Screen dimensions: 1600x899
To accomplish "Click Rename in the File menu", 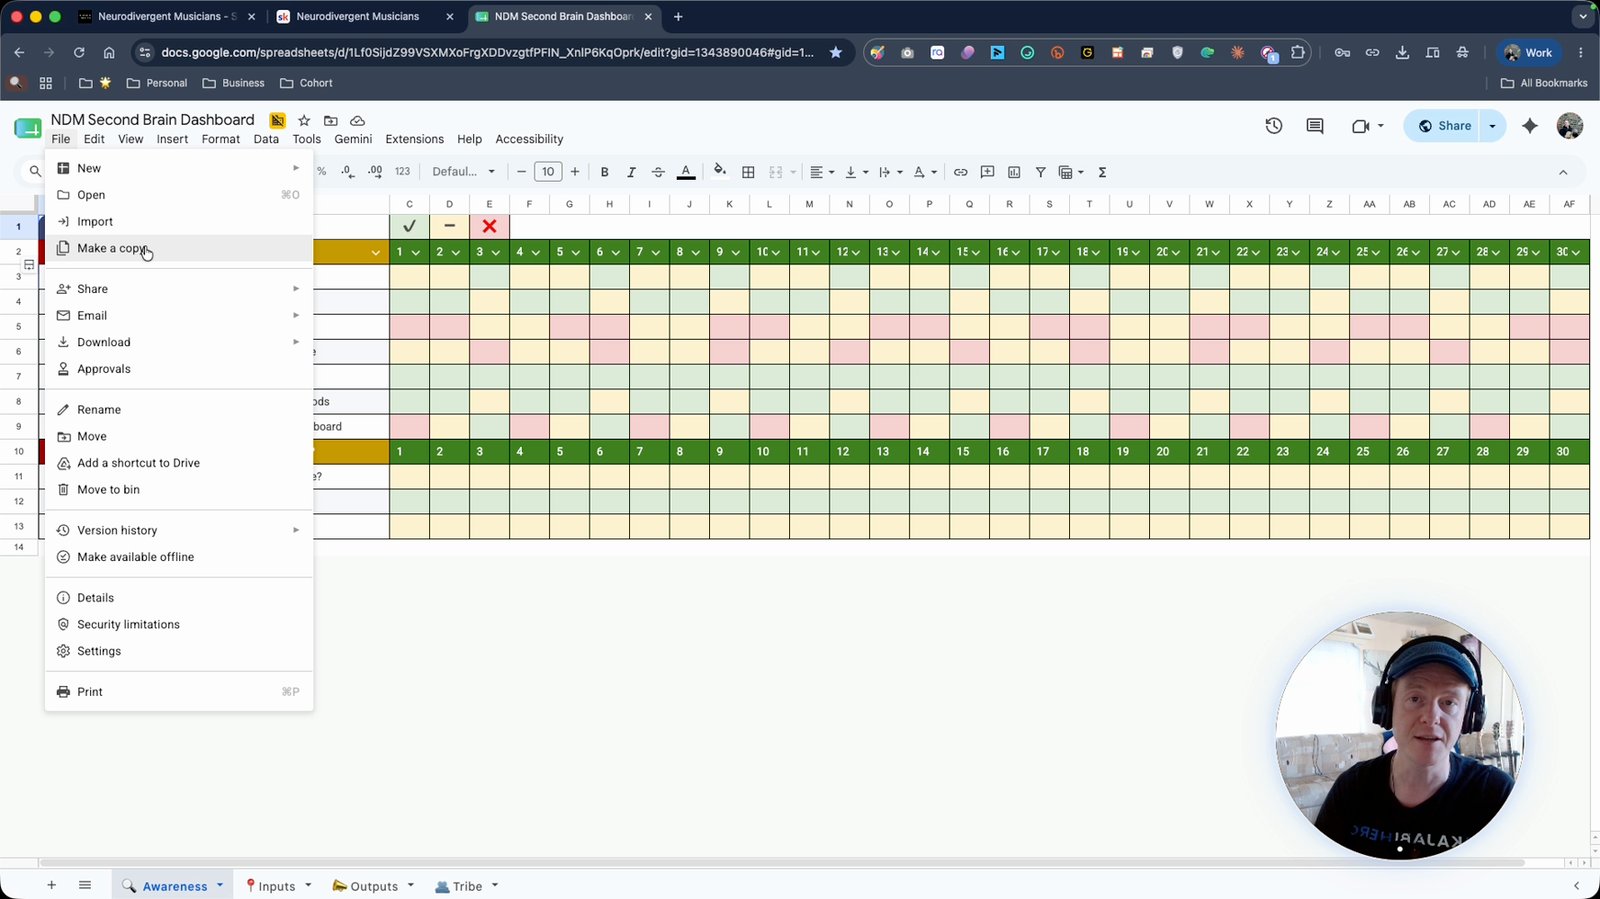I will point(179,410).
